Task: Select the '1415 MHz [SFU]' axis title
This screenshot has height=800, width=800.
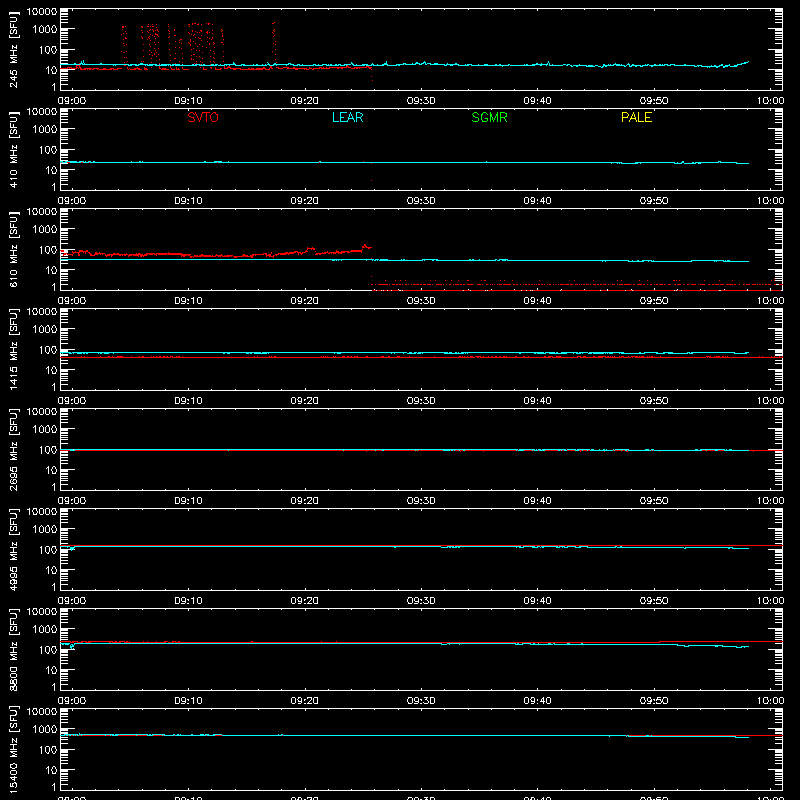Action: click(13, 349)
